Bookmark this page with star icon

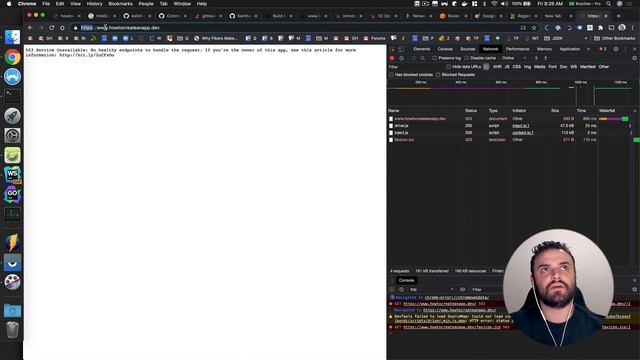pos(534,28)
